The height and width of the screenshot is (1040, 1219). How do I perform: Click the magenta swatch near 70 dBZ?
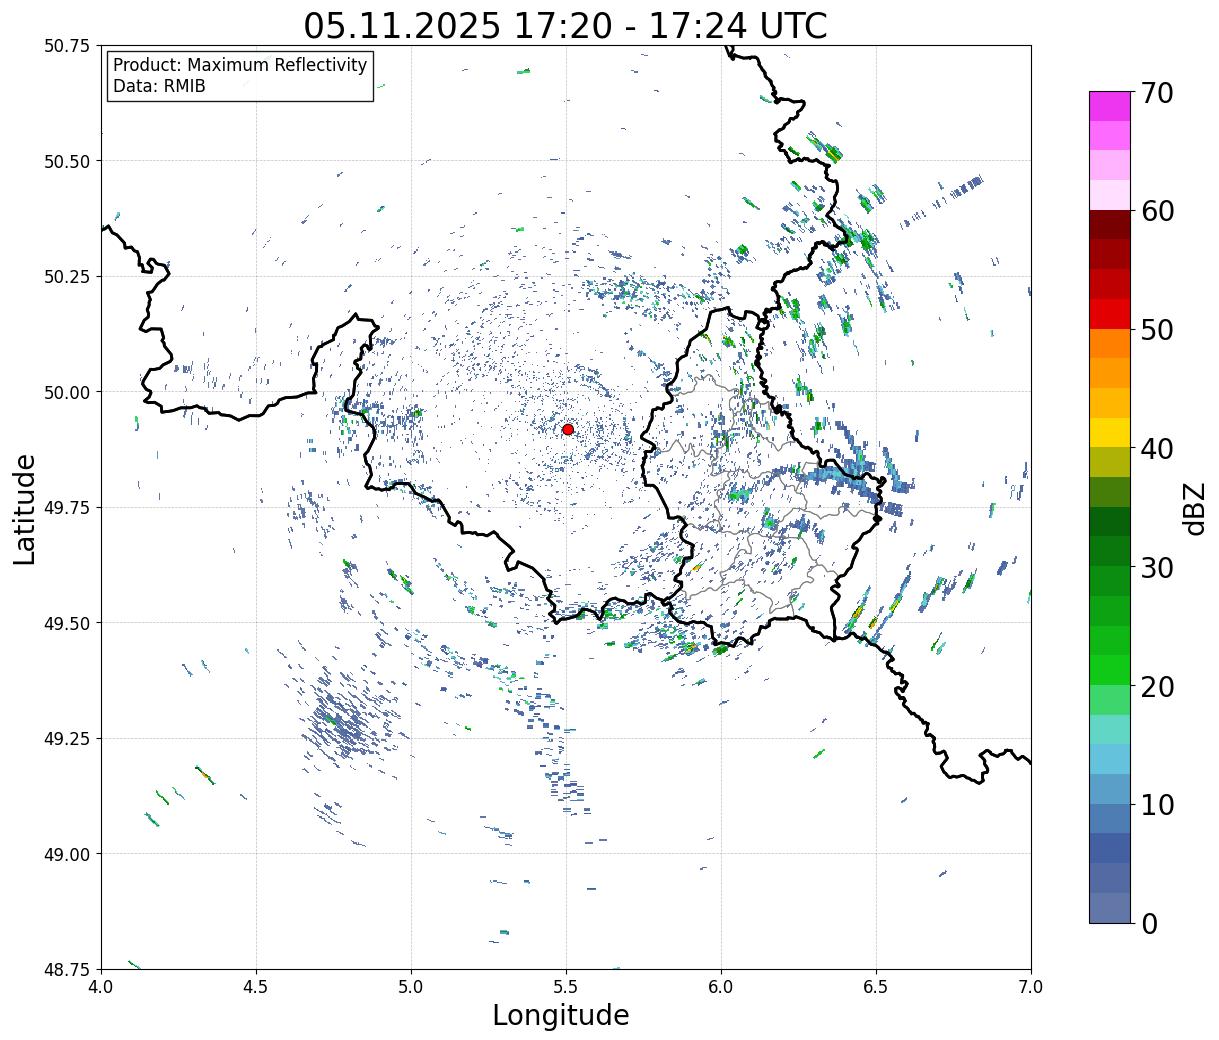pos(1109,106)
